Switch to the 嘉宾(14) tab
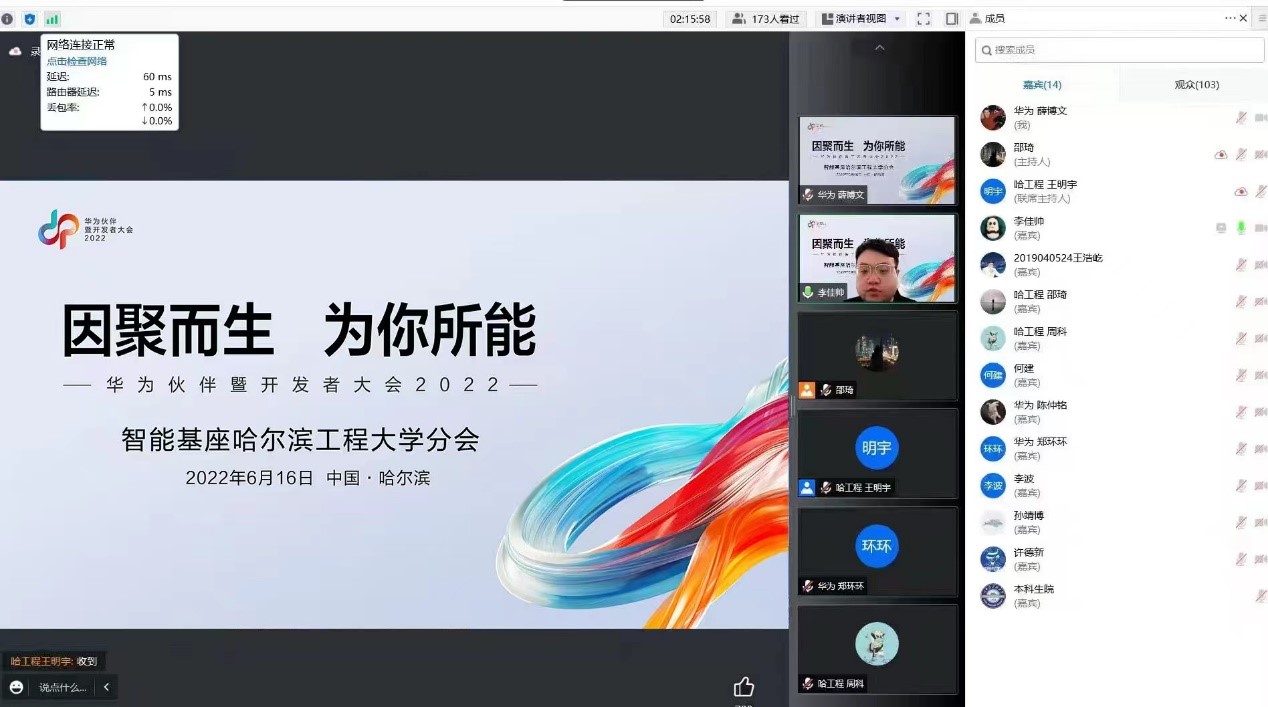Screen dimensions: 1268x707 point(1042,85)
